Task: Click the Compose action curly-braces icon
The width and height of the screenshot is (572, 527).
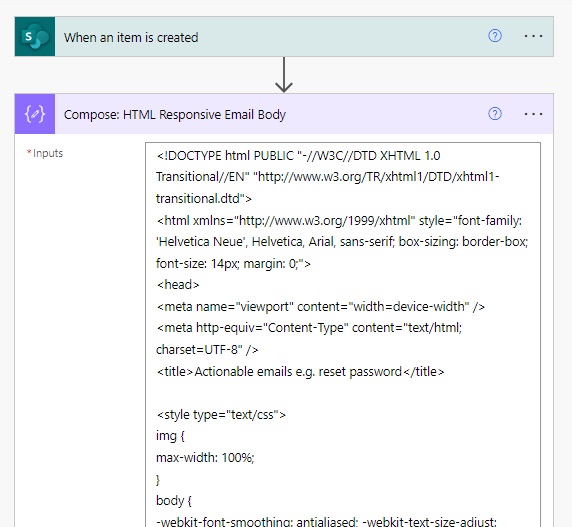Action: (x=35, y=114)
